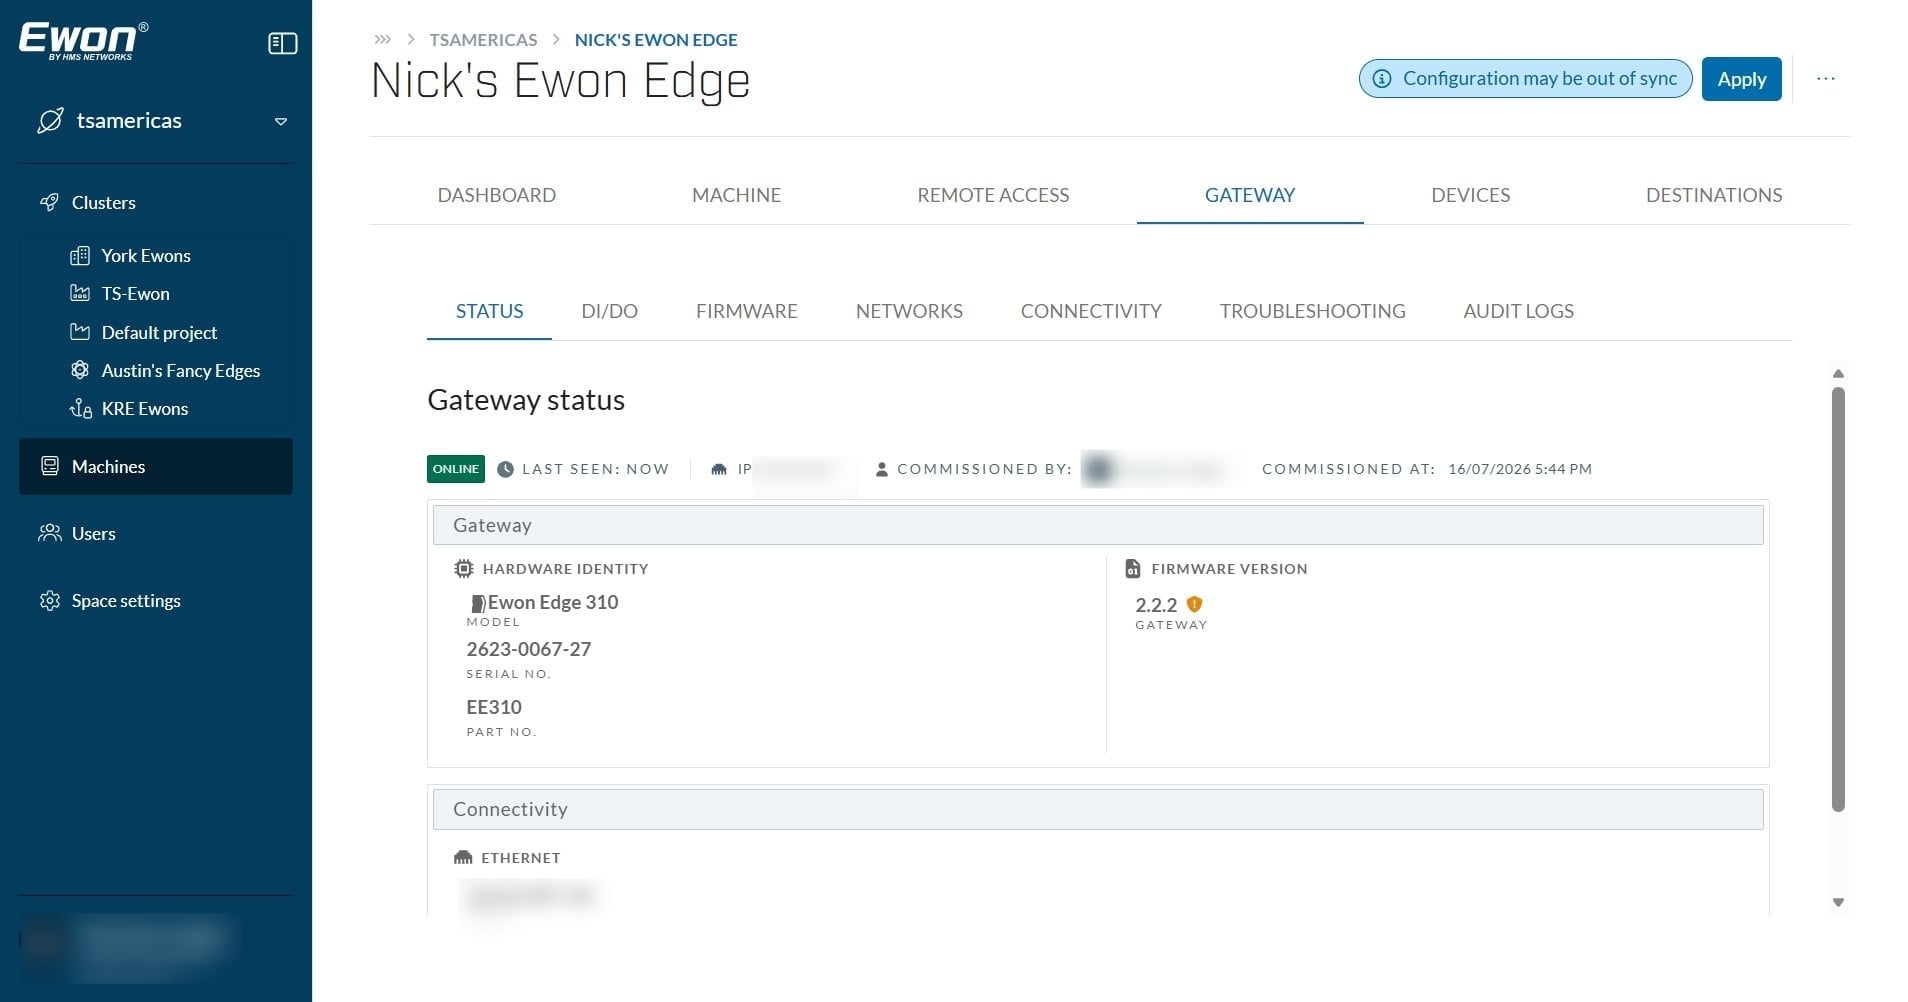Click commissioned date 16/07/2026 5:44 PM
The image size is (1908, 1002).
(1520, 469)
